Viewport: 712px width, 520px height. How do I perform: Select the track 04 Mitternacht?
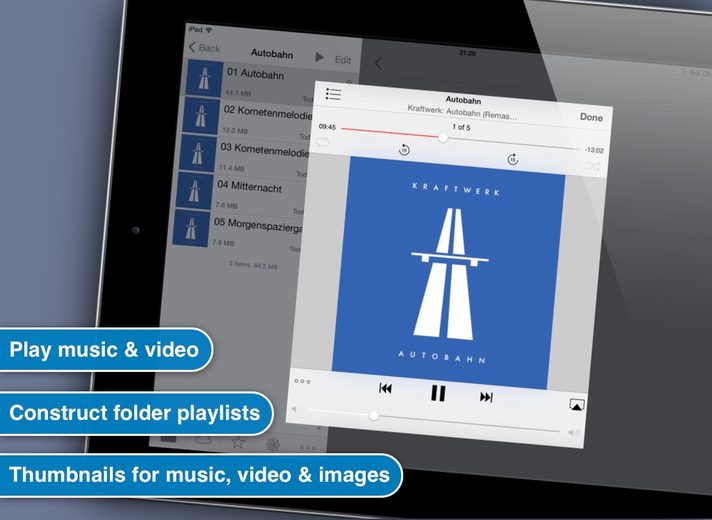(241, 193)
